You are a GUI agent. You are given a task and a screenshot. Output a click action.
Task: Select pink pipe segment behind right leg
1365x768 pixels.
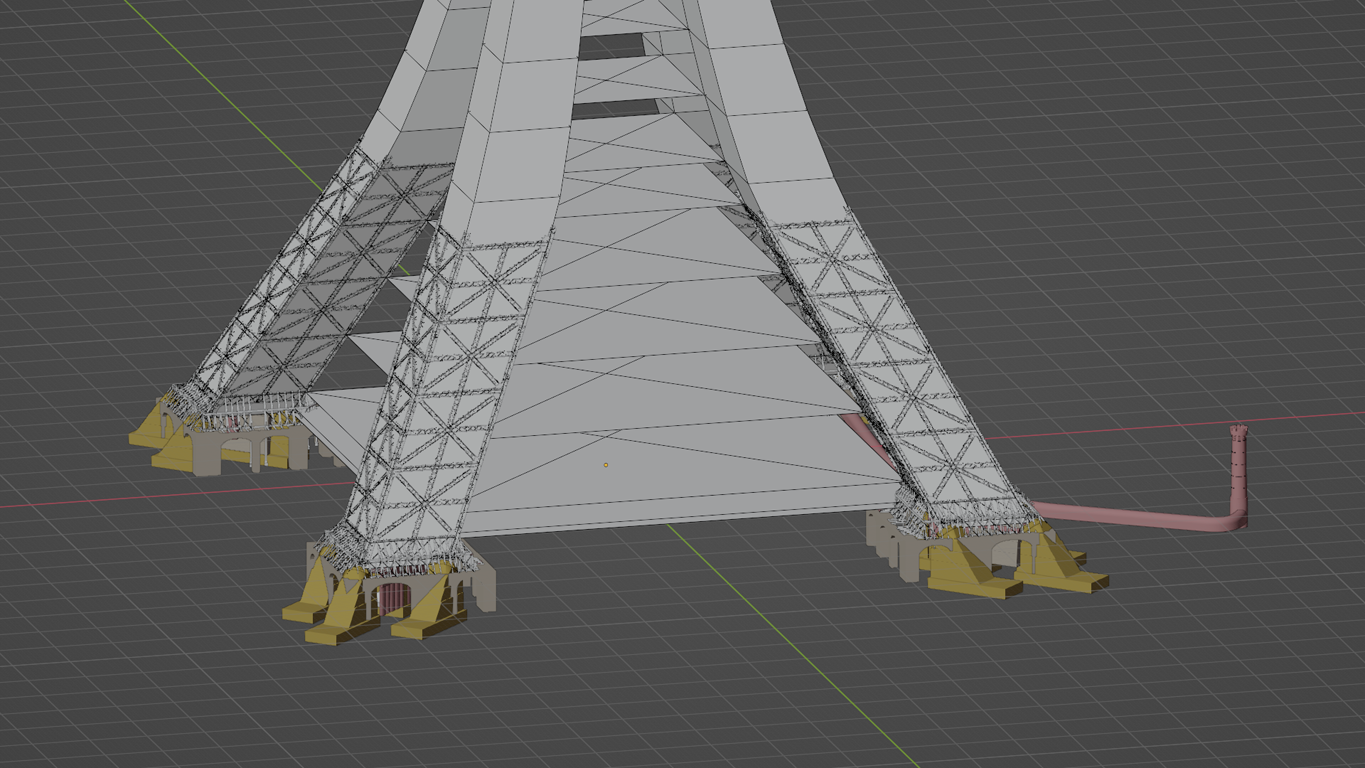(856, 430)
